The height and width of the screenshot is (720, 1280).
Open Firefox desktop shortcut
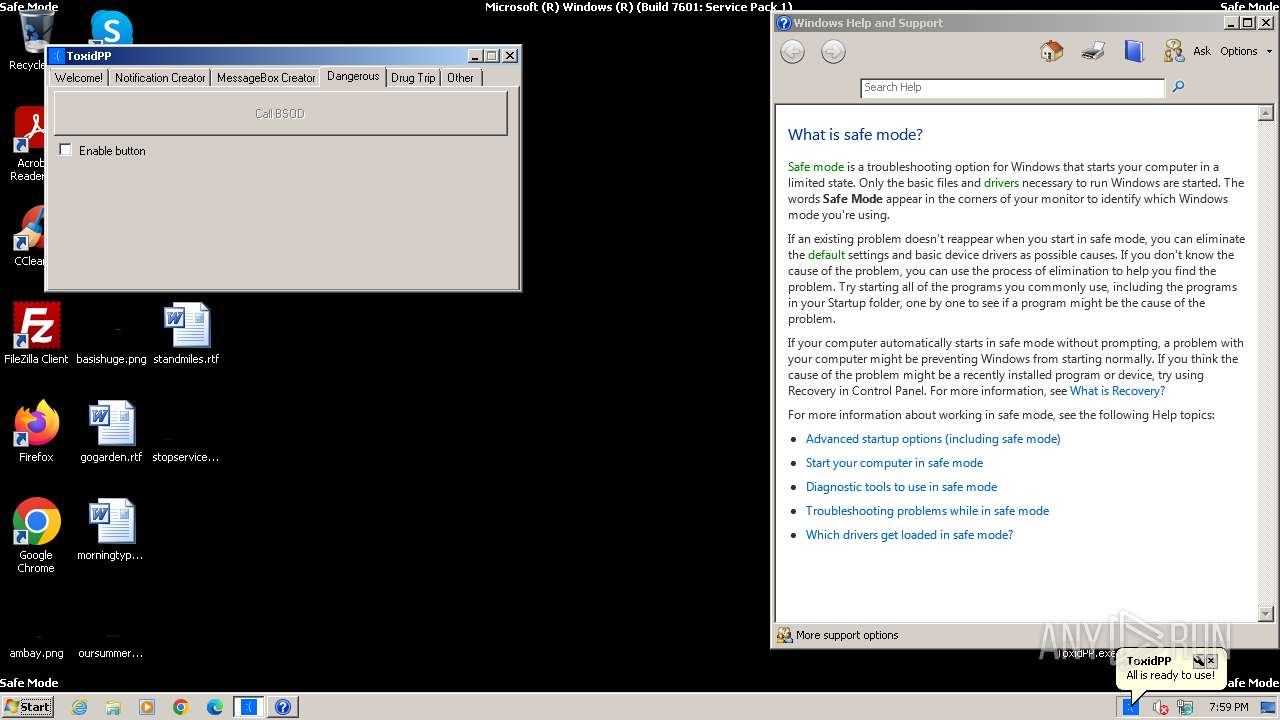coord(36,432)
